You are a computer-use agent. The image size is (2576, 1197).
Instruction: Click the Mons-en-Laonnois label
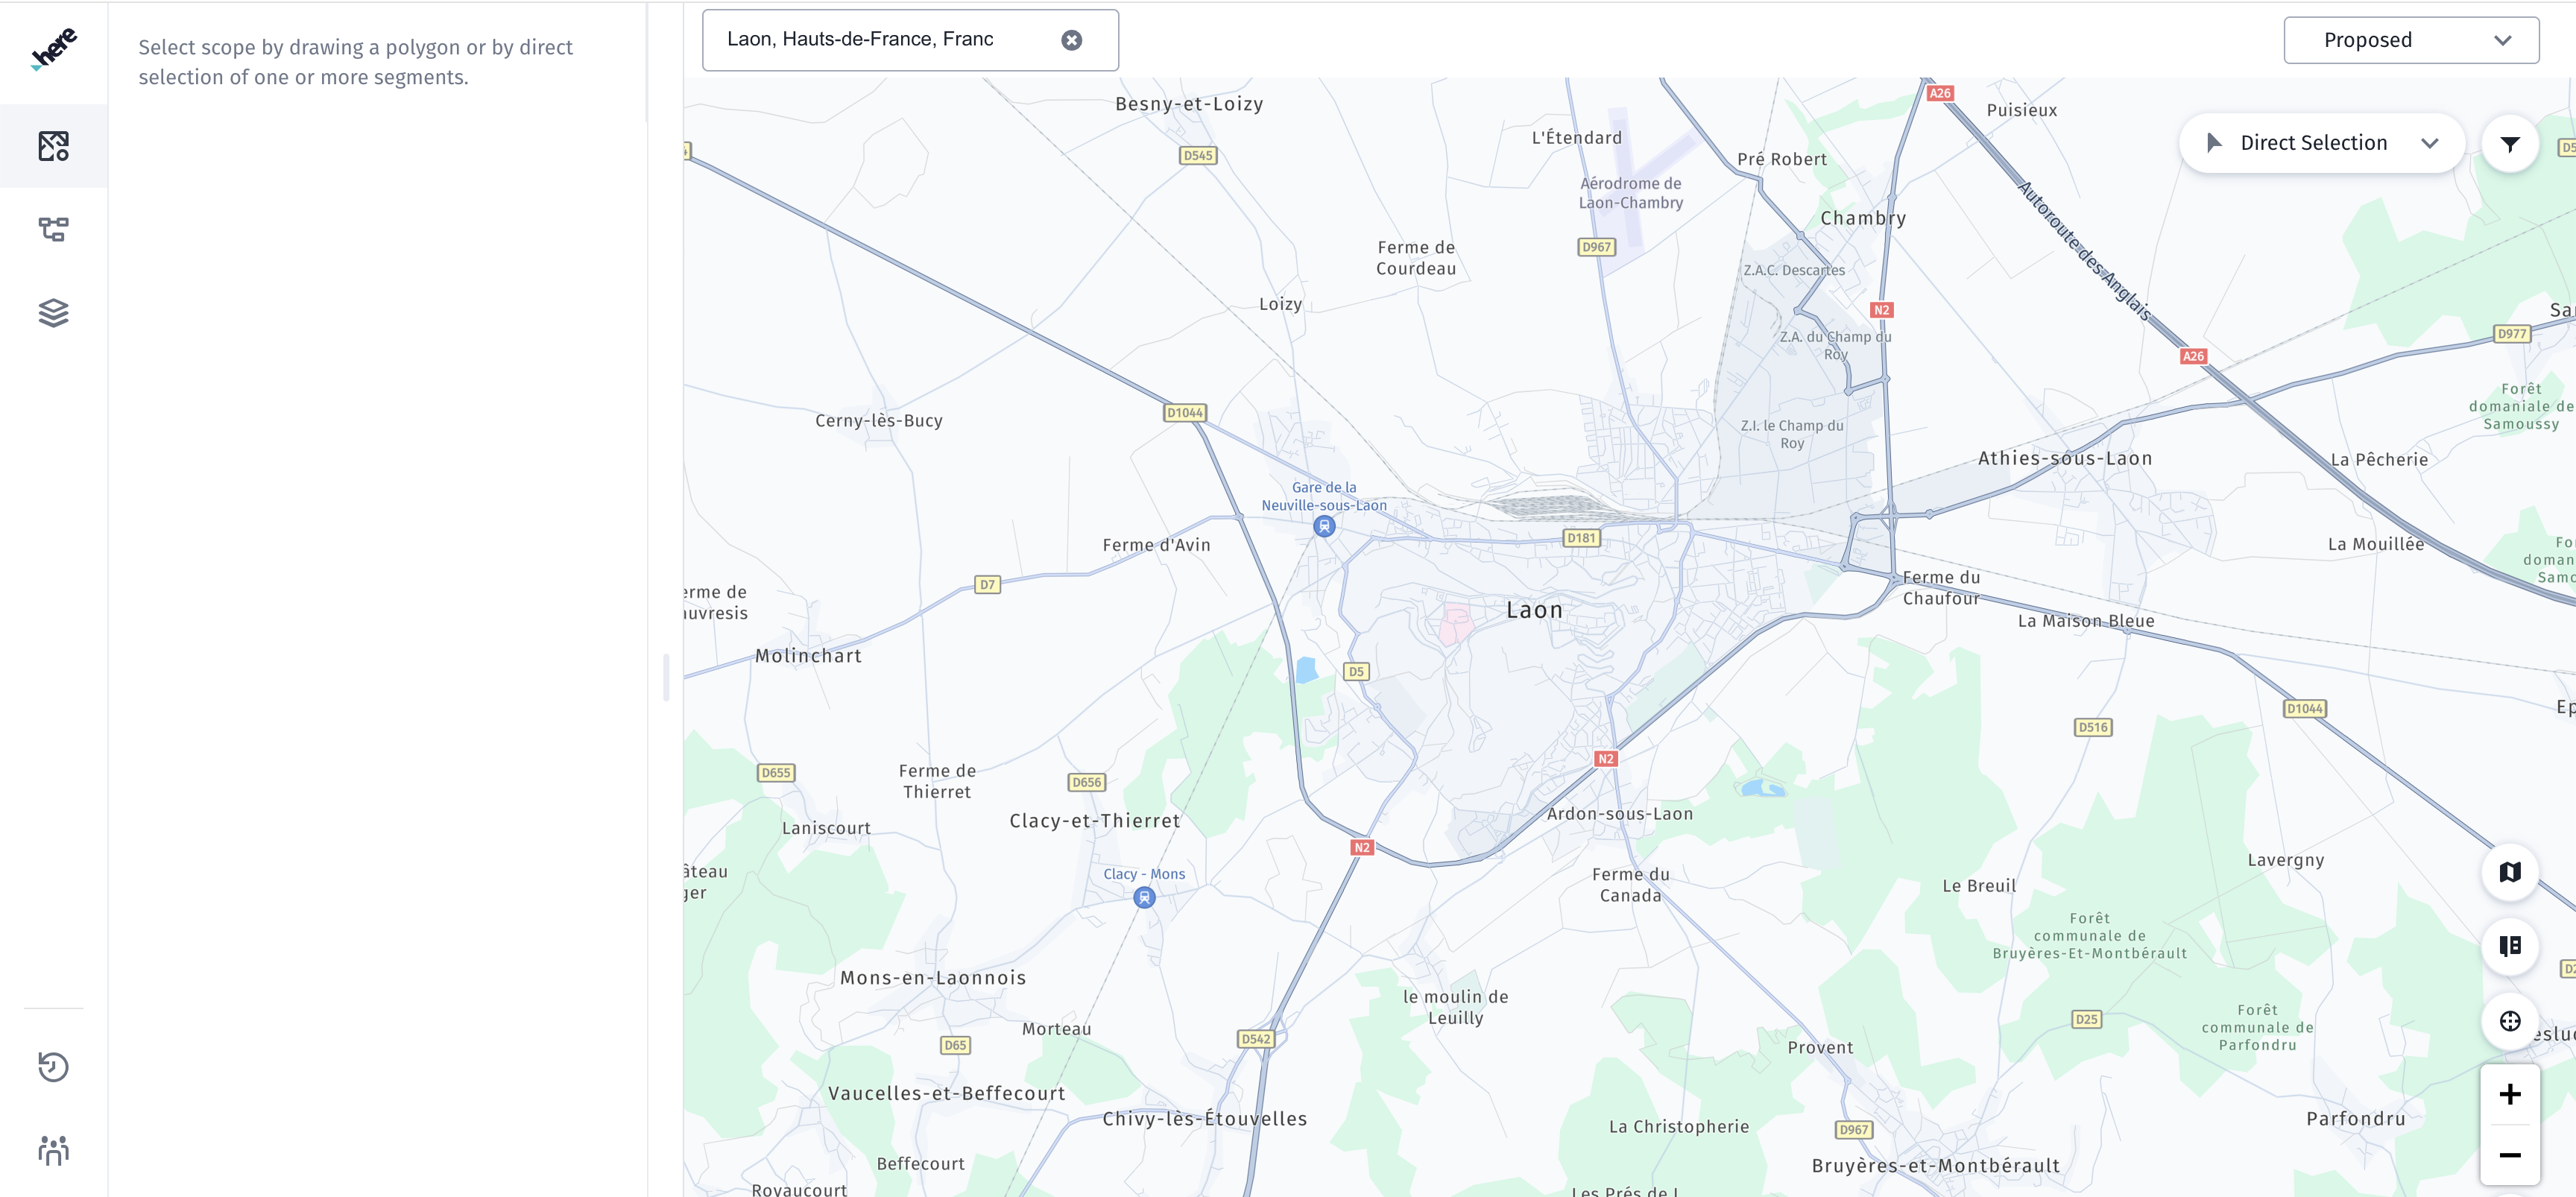(x=933, y=978)
